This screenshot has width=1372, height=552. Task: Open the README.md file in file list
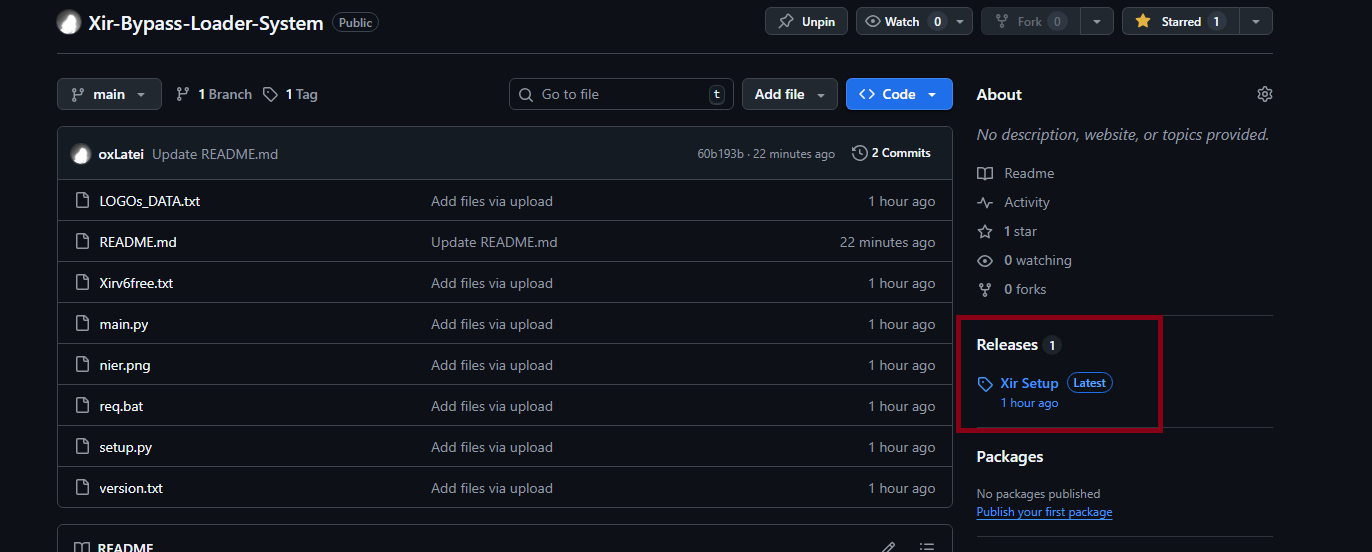pos(138,242)
